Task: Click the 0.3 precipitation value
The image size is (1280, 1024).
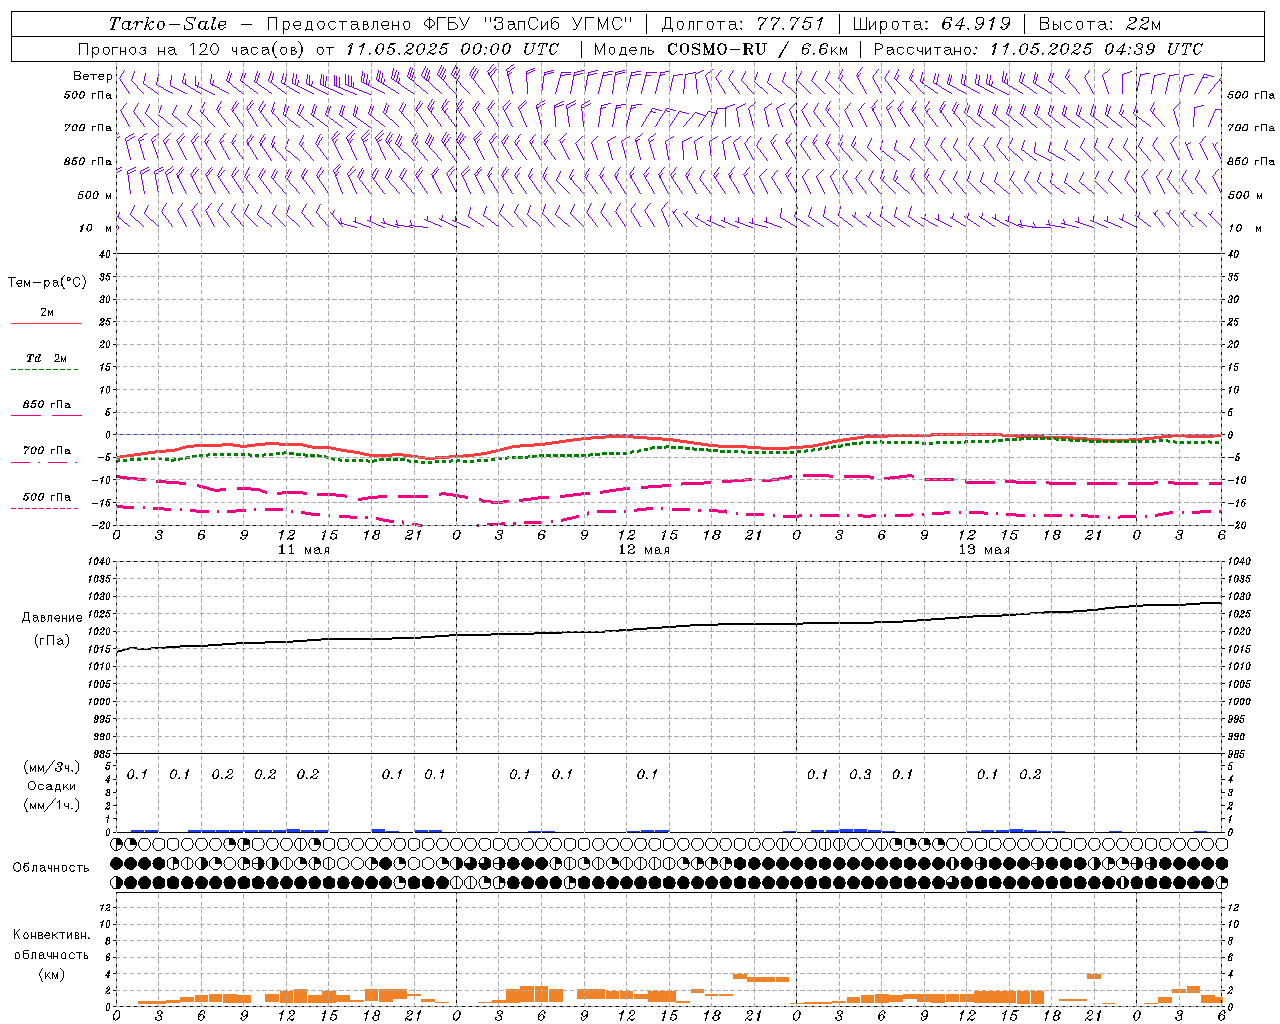Action: [x=860, y=775]
